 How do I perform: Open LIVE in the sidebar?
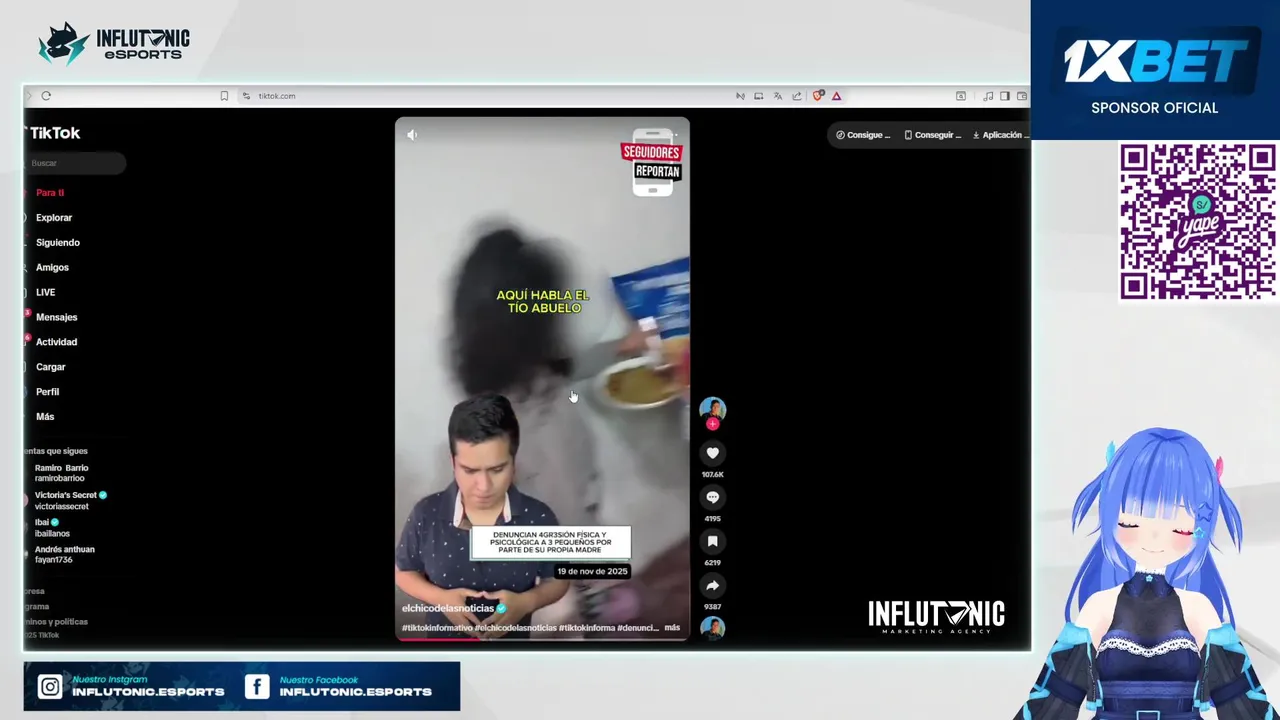(x=45, y=293)
